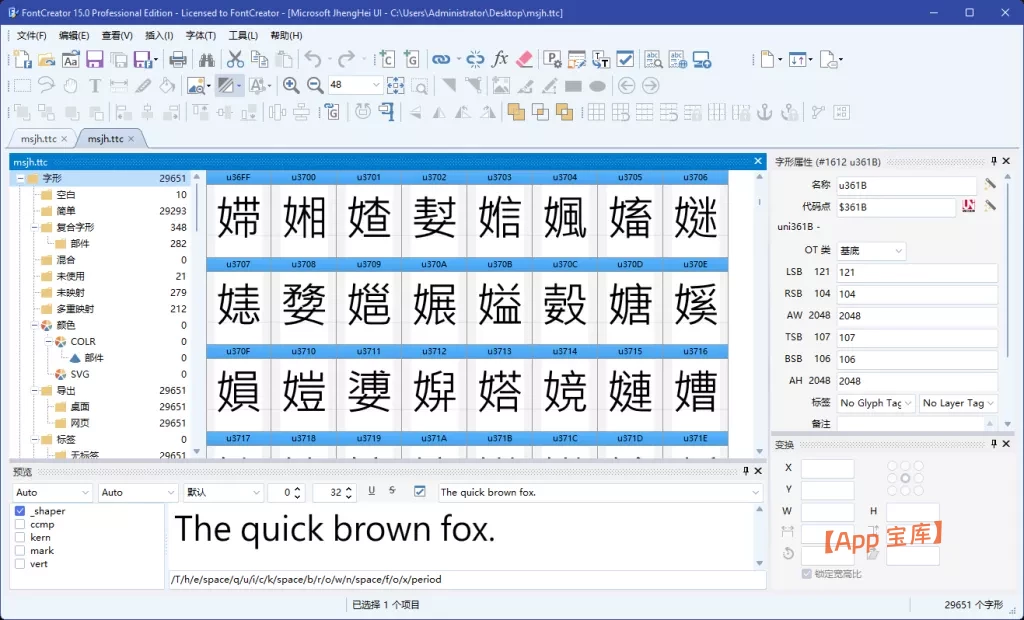Toggle the vert feature checkbox

pos(20,563)
